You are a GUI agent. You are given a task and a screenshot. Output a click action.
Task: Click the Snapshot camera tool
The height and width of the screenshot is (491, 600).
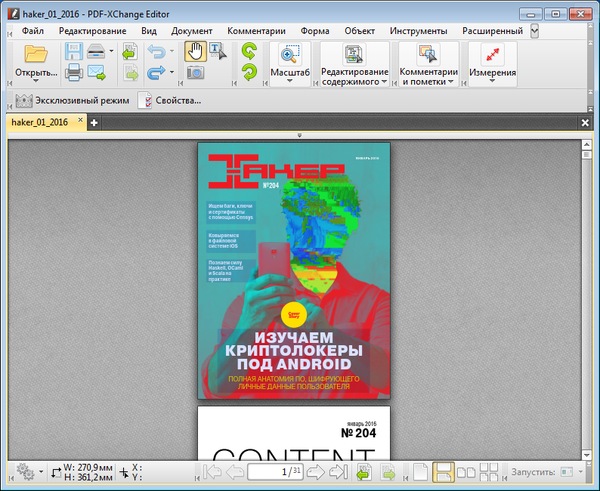(x=195, y=73)
